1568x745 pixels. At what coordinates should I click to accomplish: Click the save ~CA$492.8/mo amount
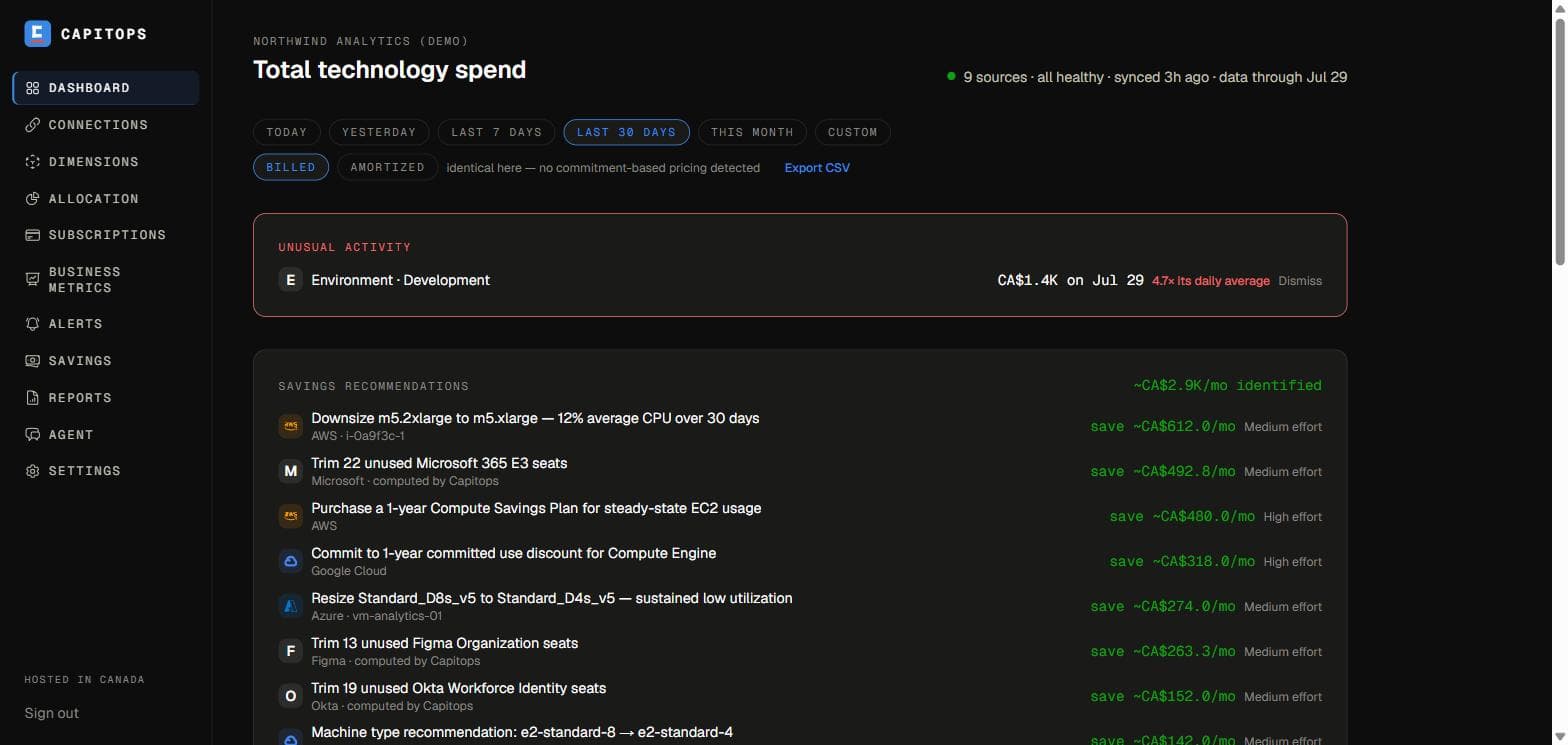coord(1163,471)
